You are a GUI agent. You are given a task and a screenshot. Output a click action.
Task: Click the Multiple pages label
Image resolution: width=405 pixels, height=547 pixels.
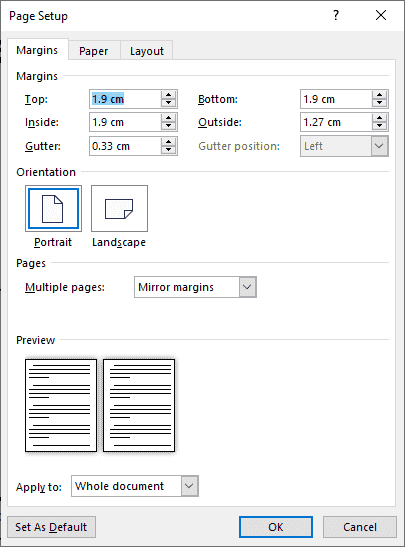[65, 287]
